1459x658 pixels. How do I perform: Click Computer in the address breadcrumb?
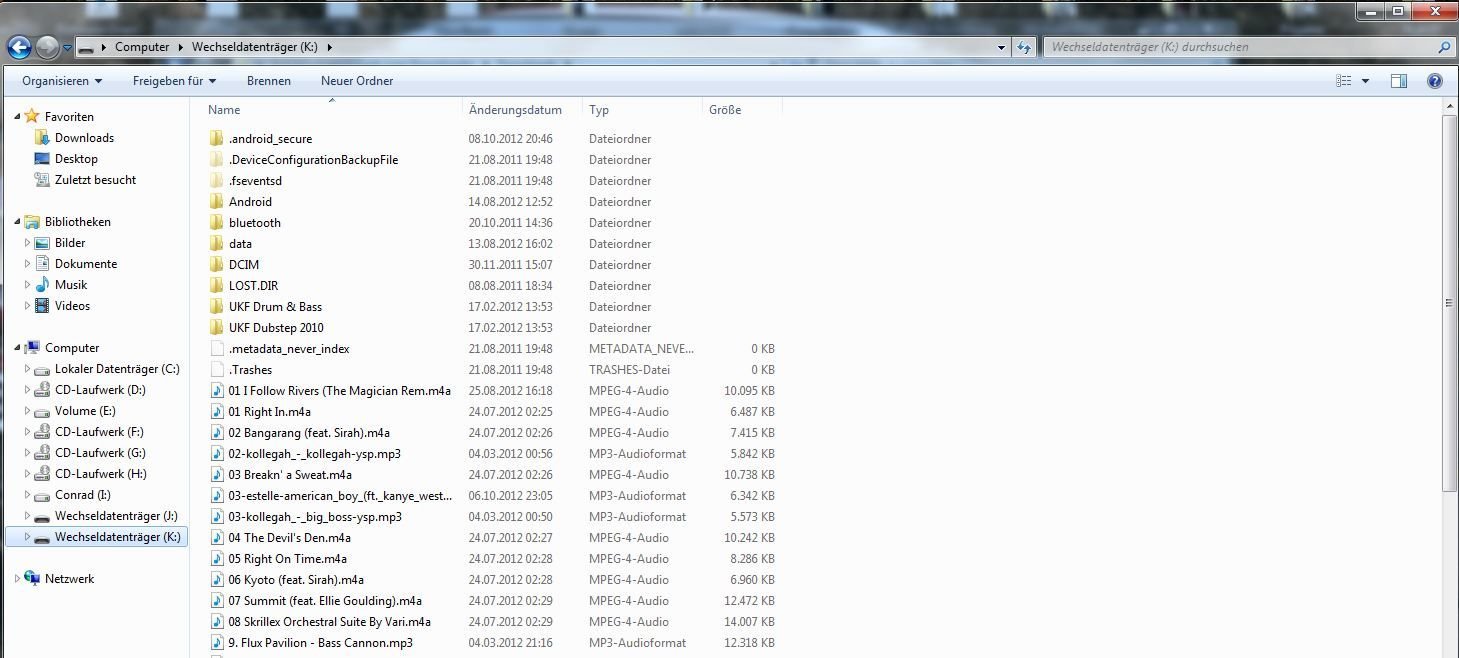click(142, 47)
